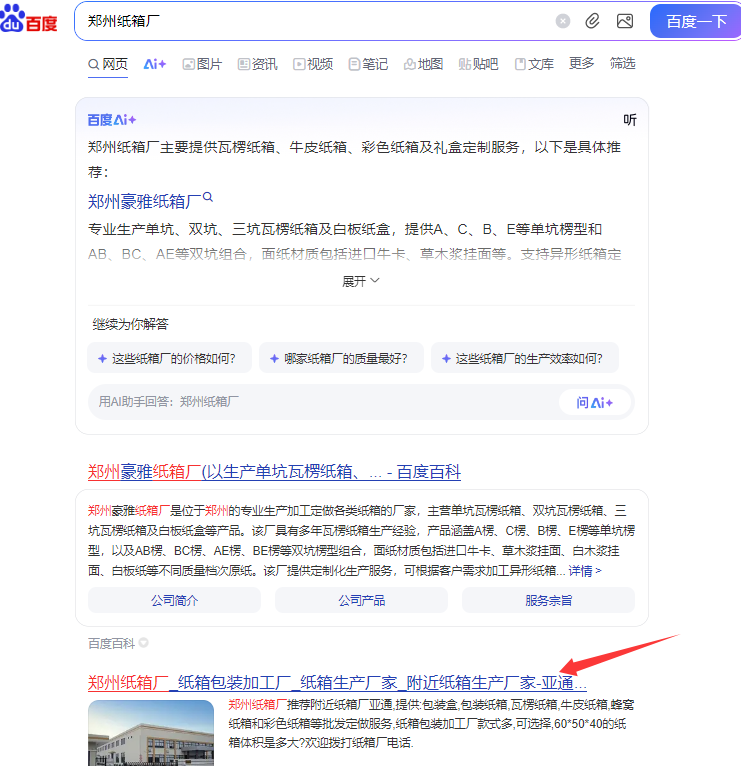
Task: Open the 更多 menu
Action: [x=581, y=64]
